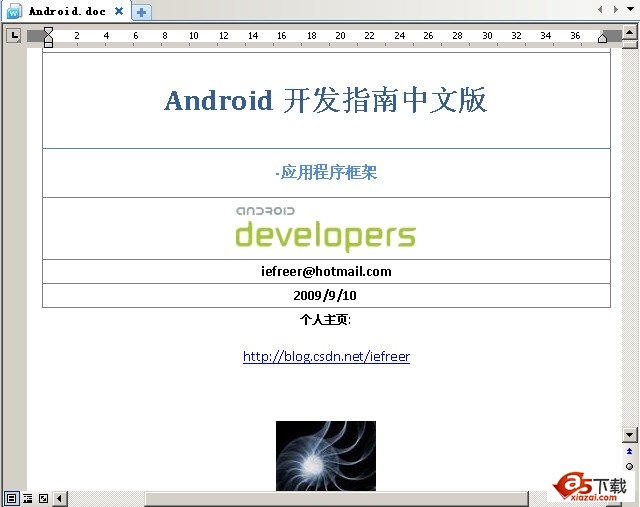Open a new document tab with the plus button
The image size is (640, 507).
click(141, 13)
